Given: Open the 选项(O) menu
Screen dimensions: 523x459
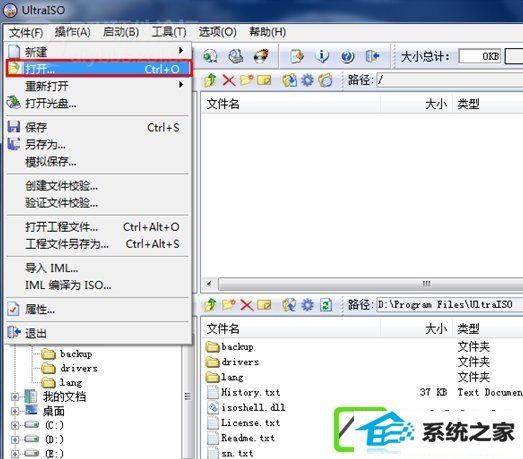Looking at the screenshot, I should point(217,32).
